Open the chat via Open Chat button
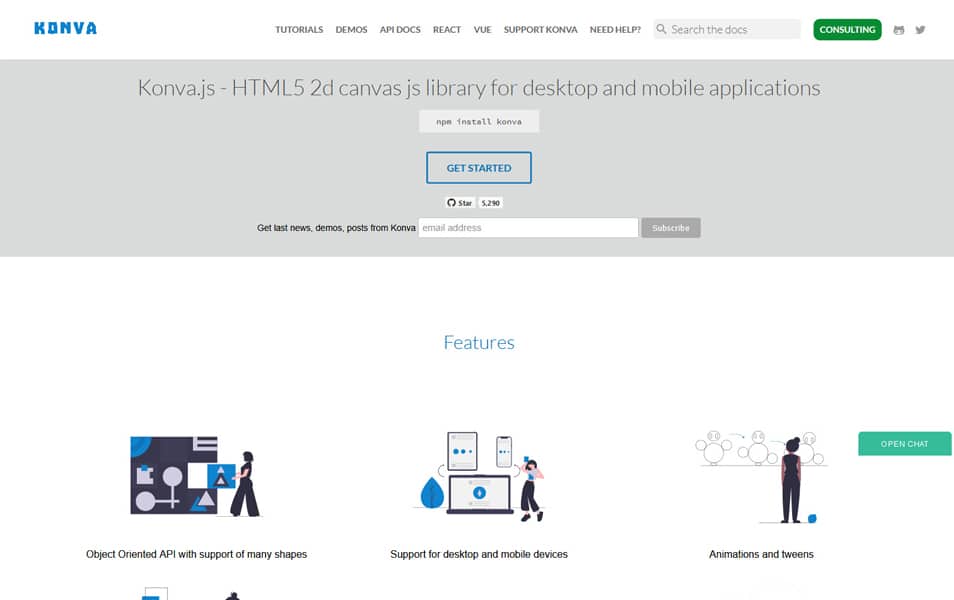The image size is (954, 600). (x=905, y=444)
